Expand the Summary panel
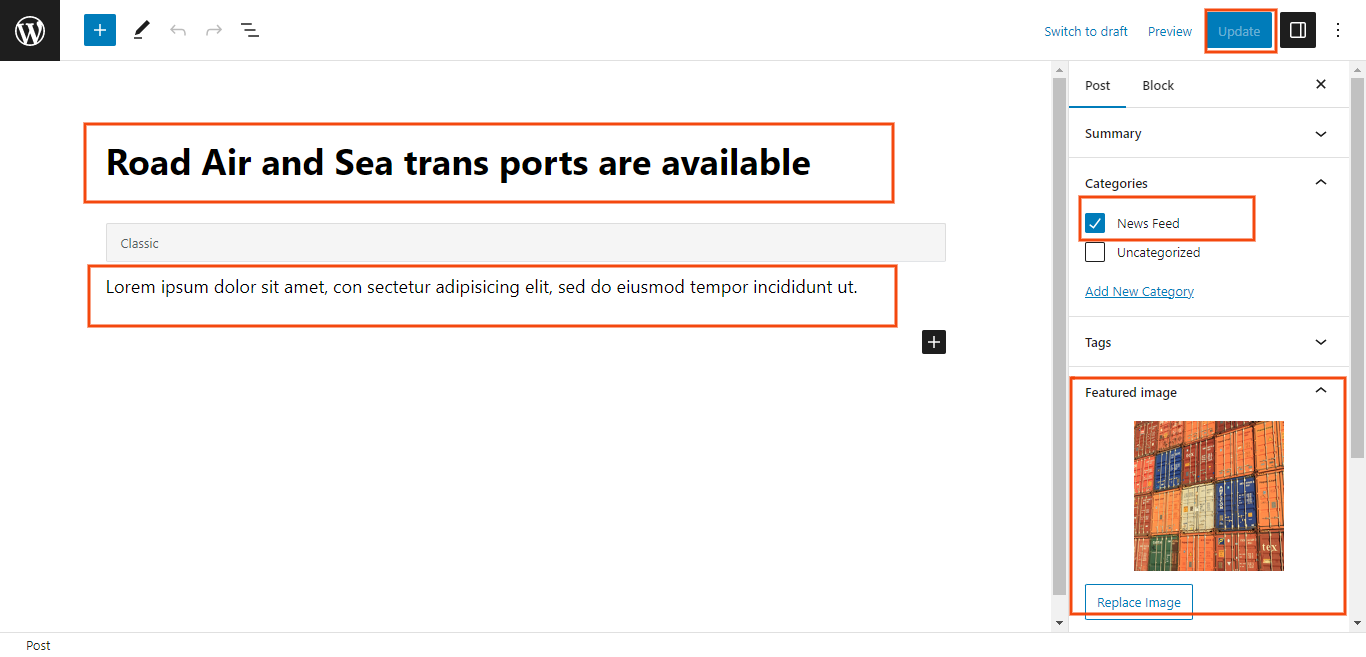 1320,134
